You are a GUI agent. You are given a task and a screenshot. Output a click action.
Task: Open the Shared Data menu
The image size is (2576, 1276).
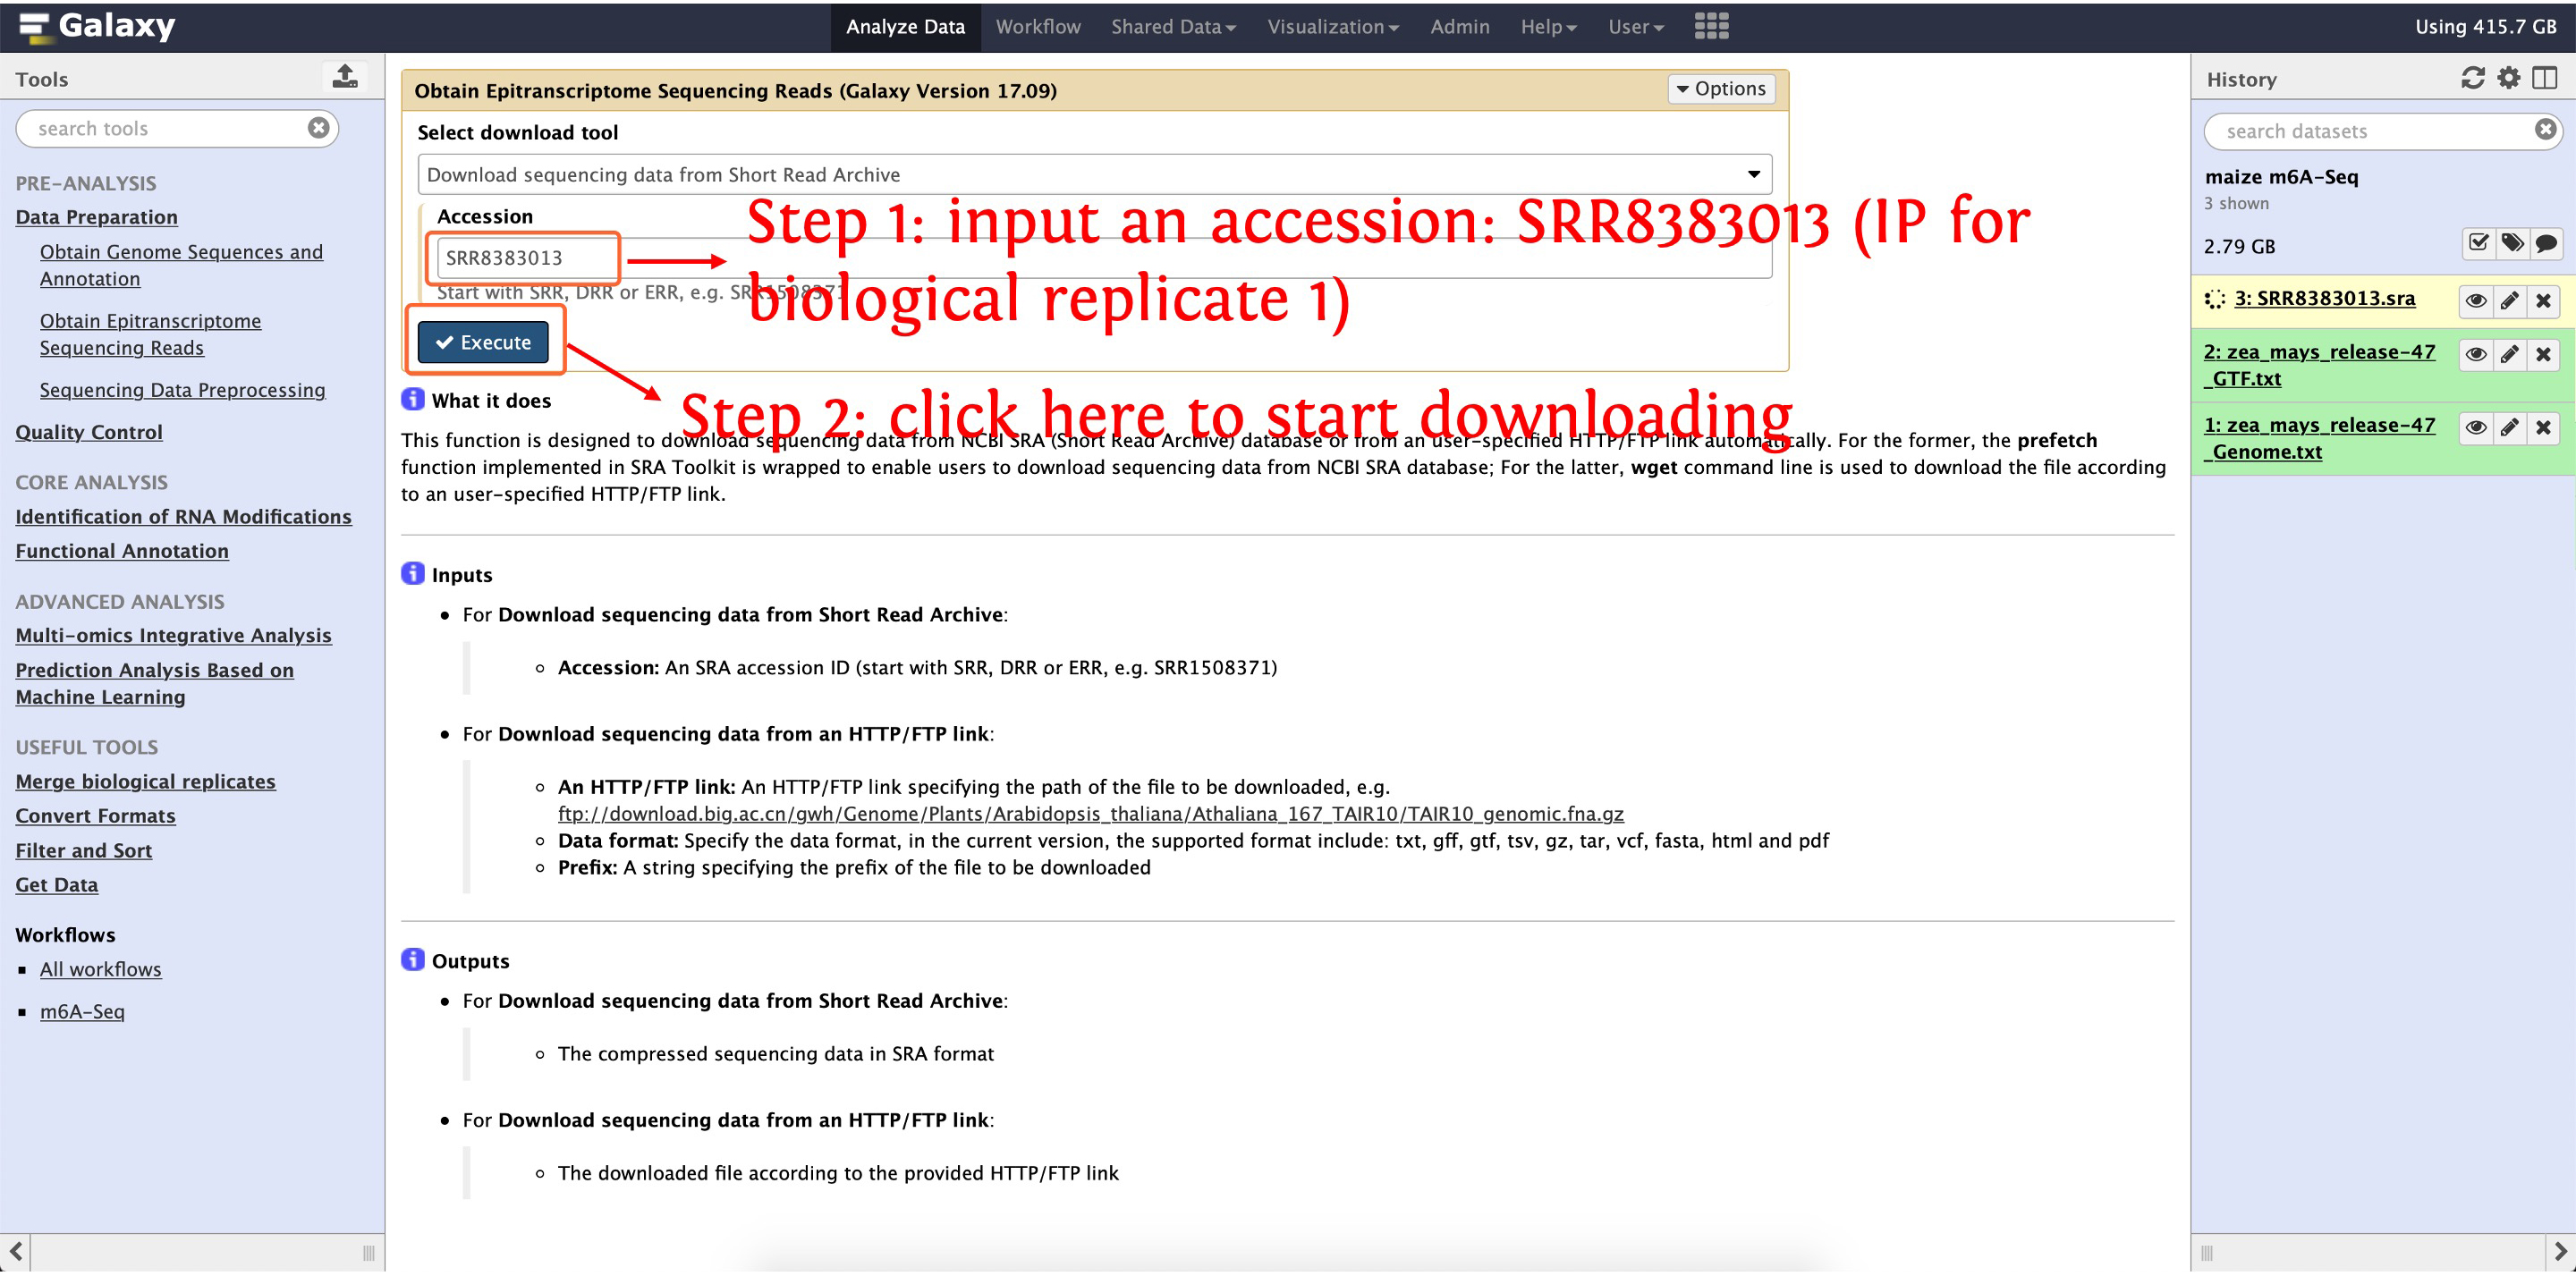(x=1173, y=27)
